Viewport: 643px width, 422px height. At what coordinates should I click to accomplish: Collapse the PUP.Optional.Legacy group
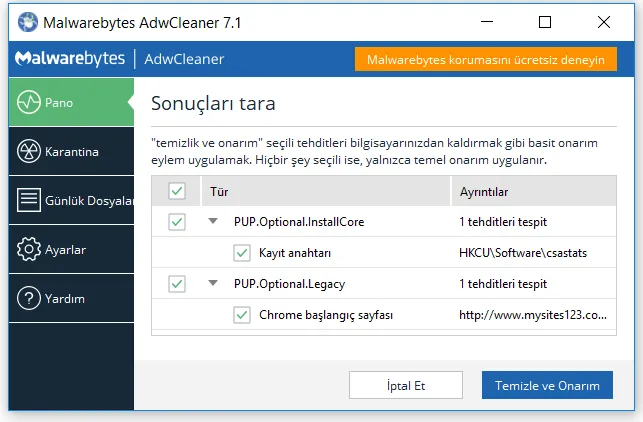tap(213, 284)
